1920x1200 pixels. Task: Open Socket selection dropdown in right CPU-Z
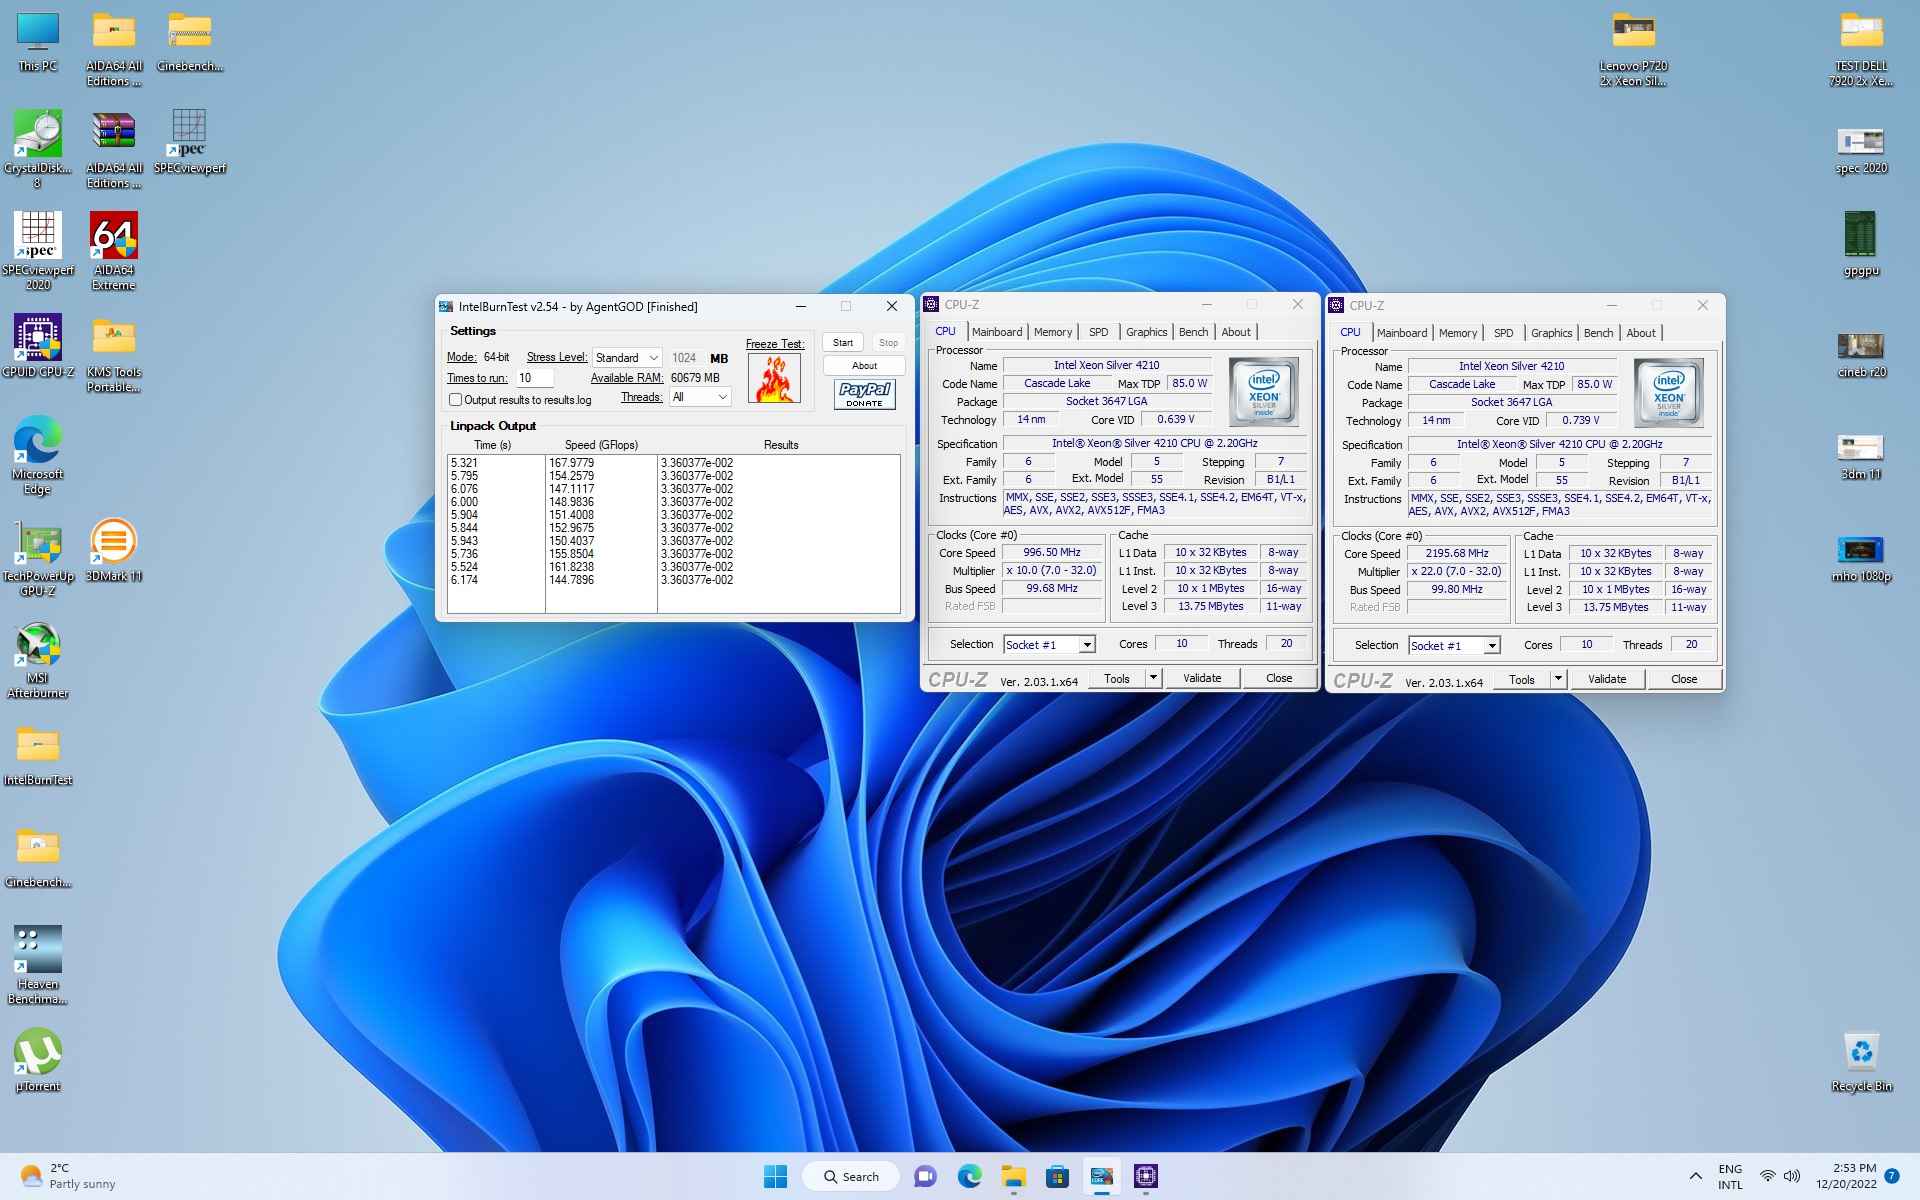coord(1454,646)
